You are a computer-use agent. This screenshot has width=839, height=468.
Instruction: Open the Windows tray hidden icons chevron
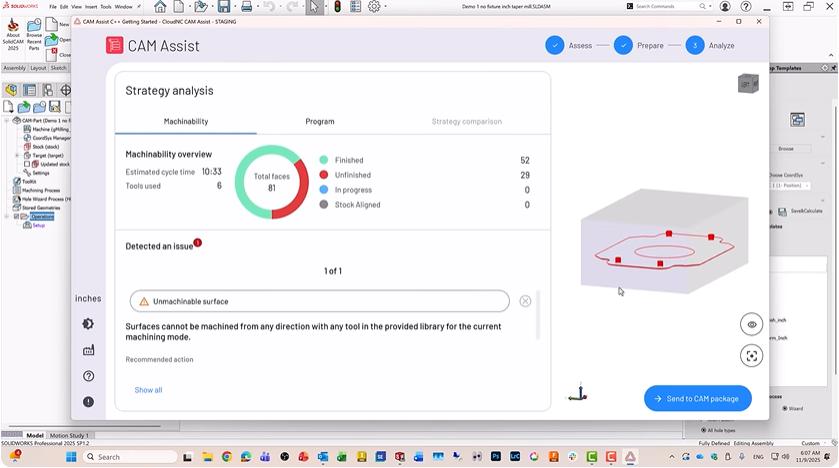pos(672,457)
